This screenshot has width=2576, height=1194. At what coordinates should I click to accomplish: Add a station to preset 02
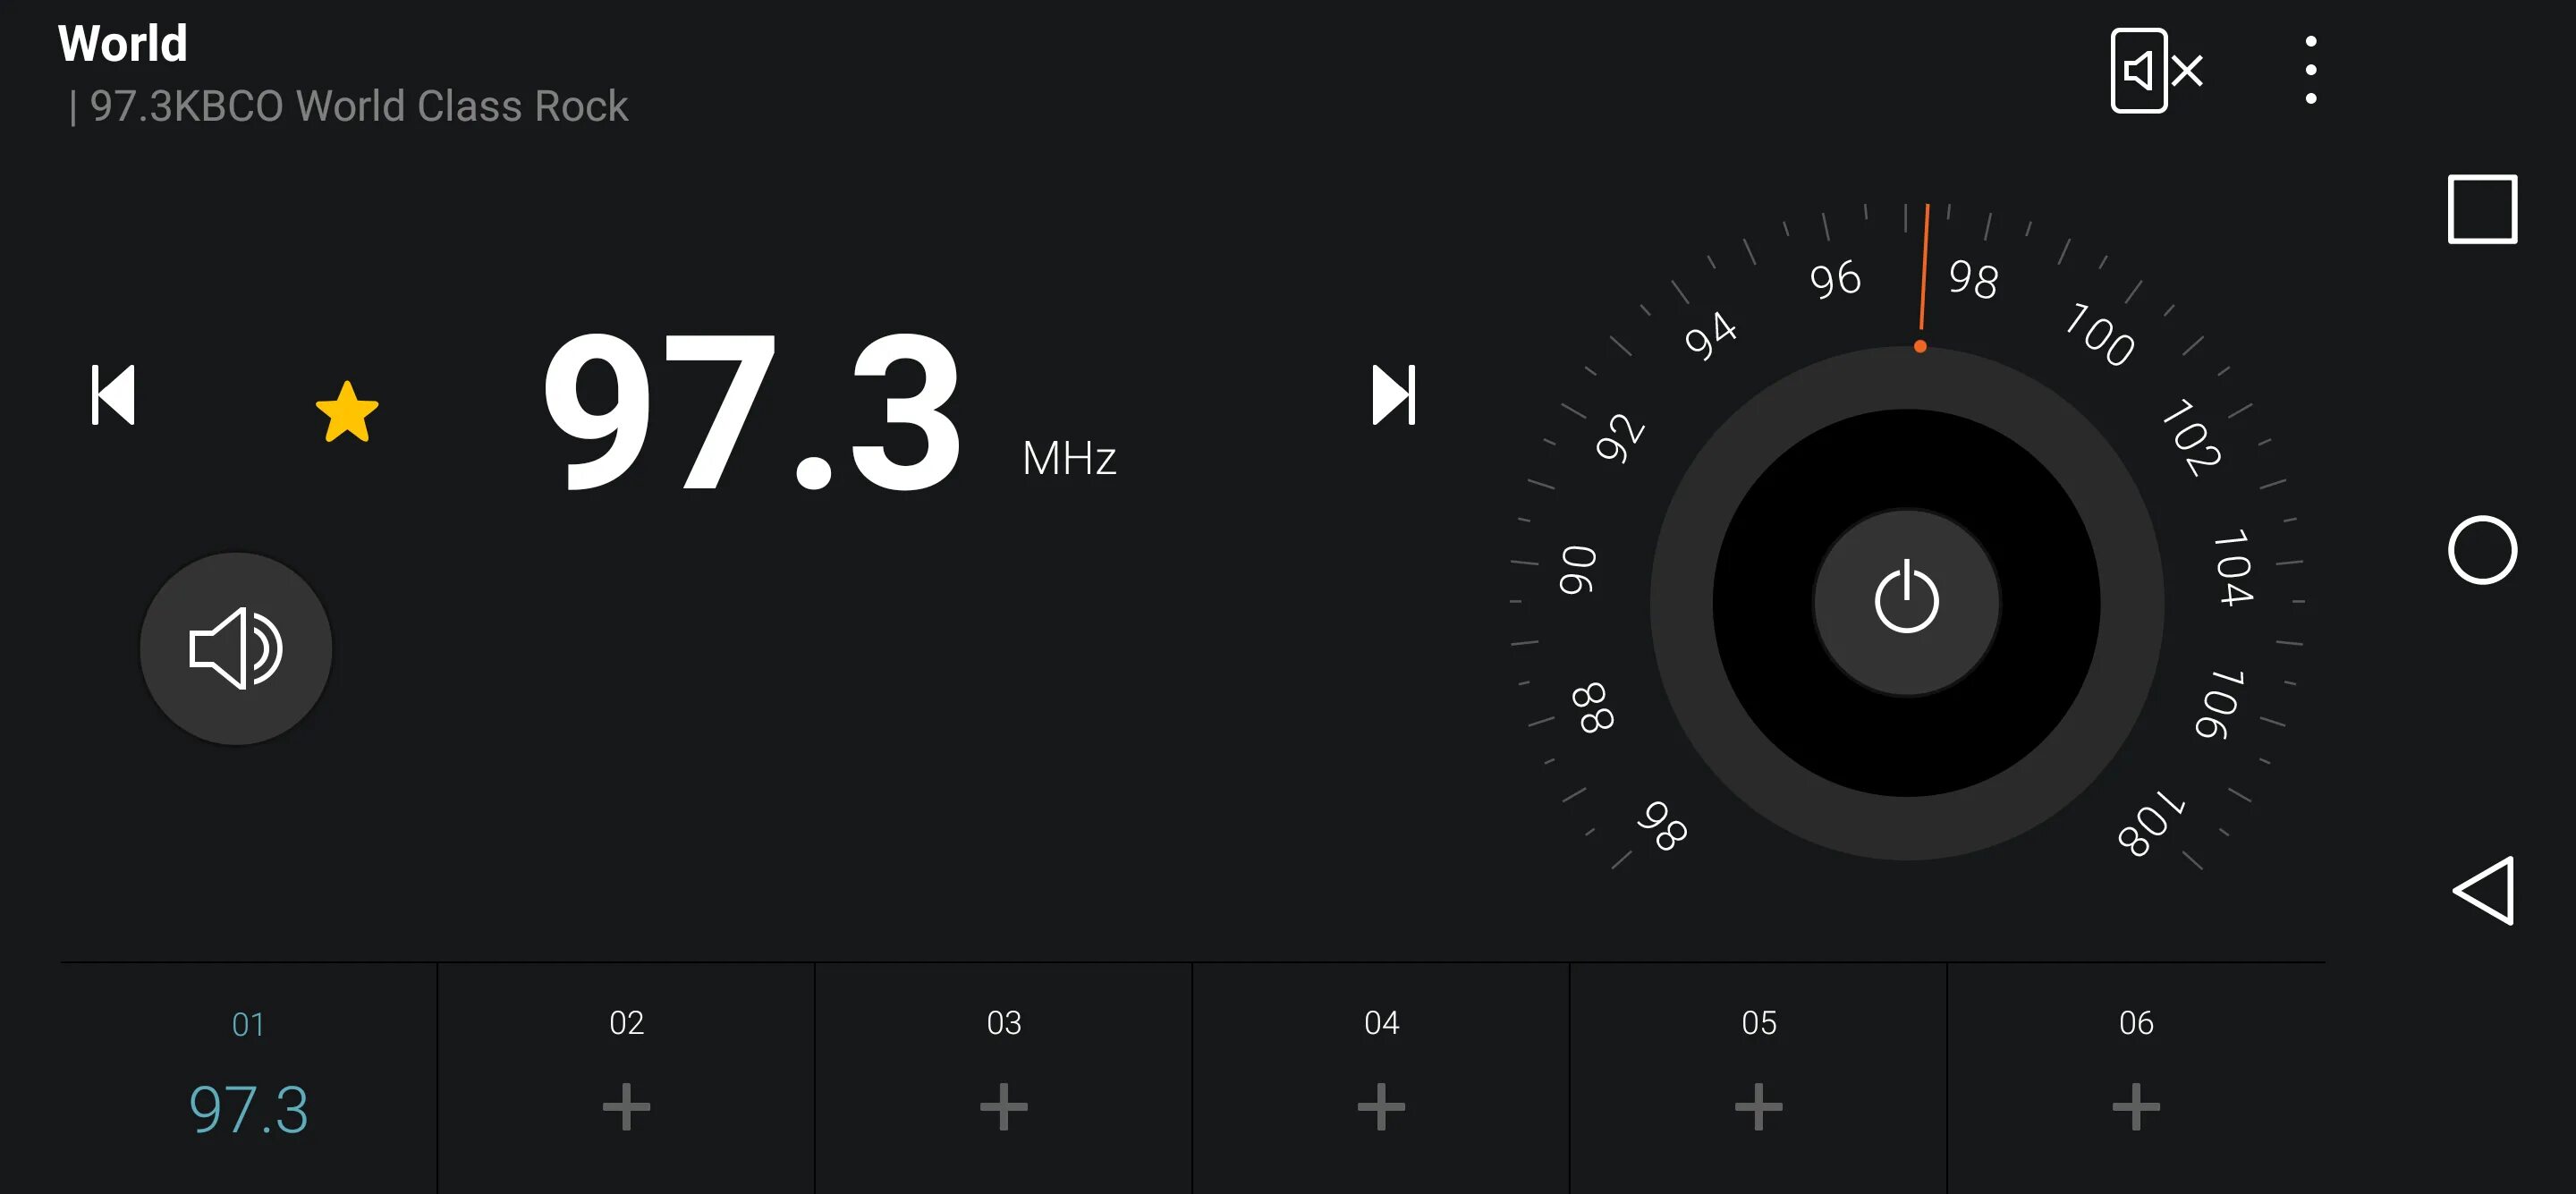(626, 1078)
